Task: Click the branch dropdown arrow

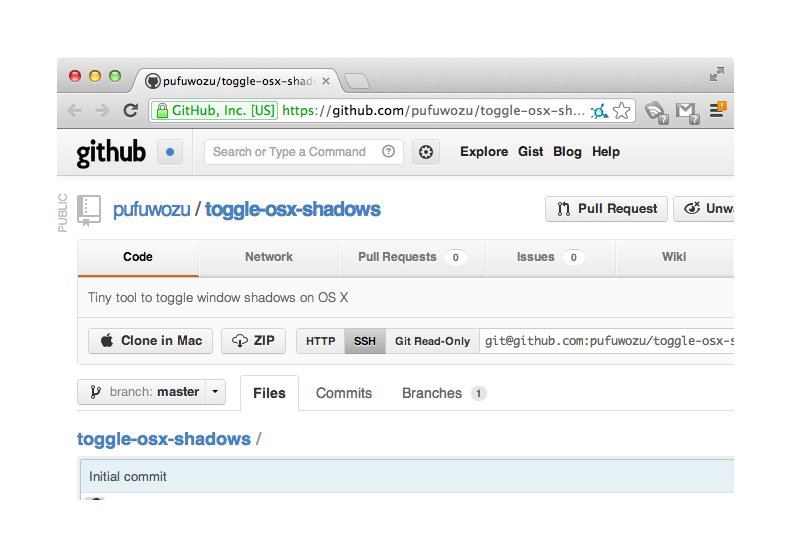Action: (x=215, y=392)
